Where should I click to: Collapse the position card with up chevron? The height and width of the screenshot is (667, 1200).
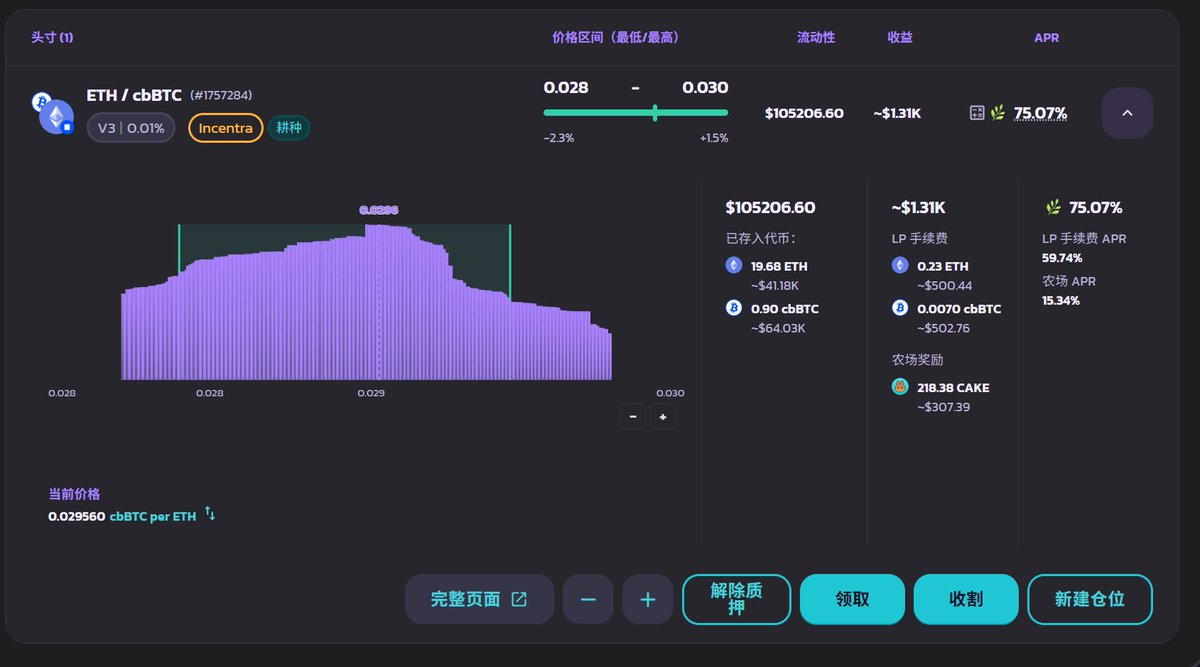click(x=1127, y=113)
